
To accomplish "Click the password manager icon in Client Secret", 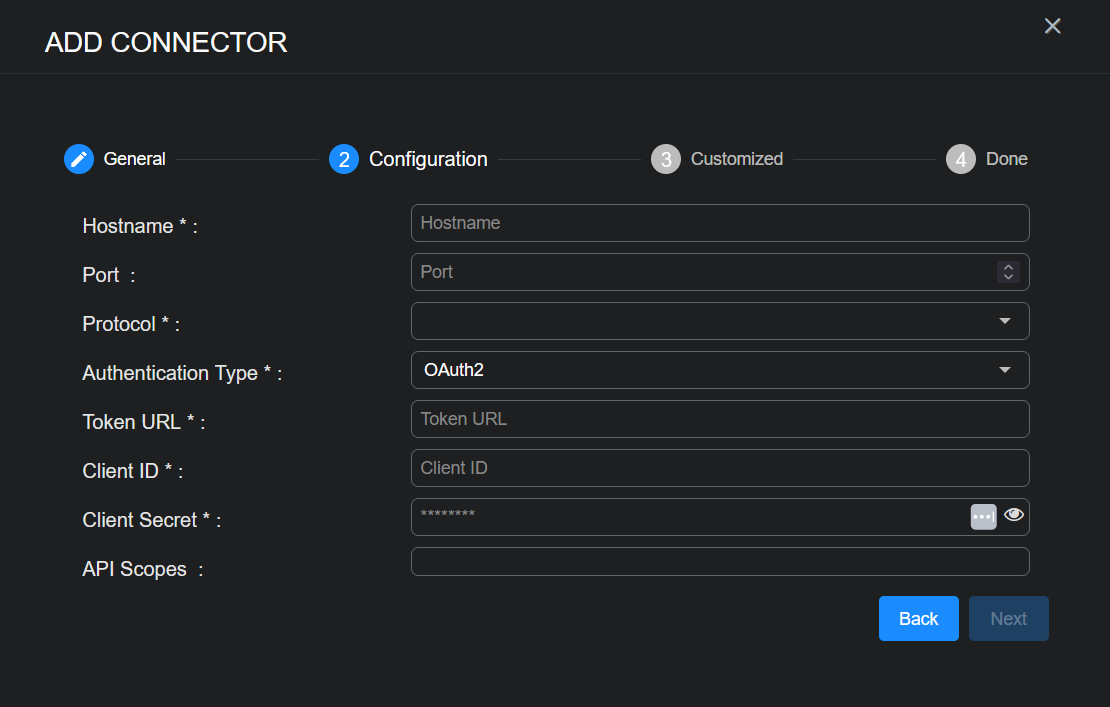I will click(983, 516).
